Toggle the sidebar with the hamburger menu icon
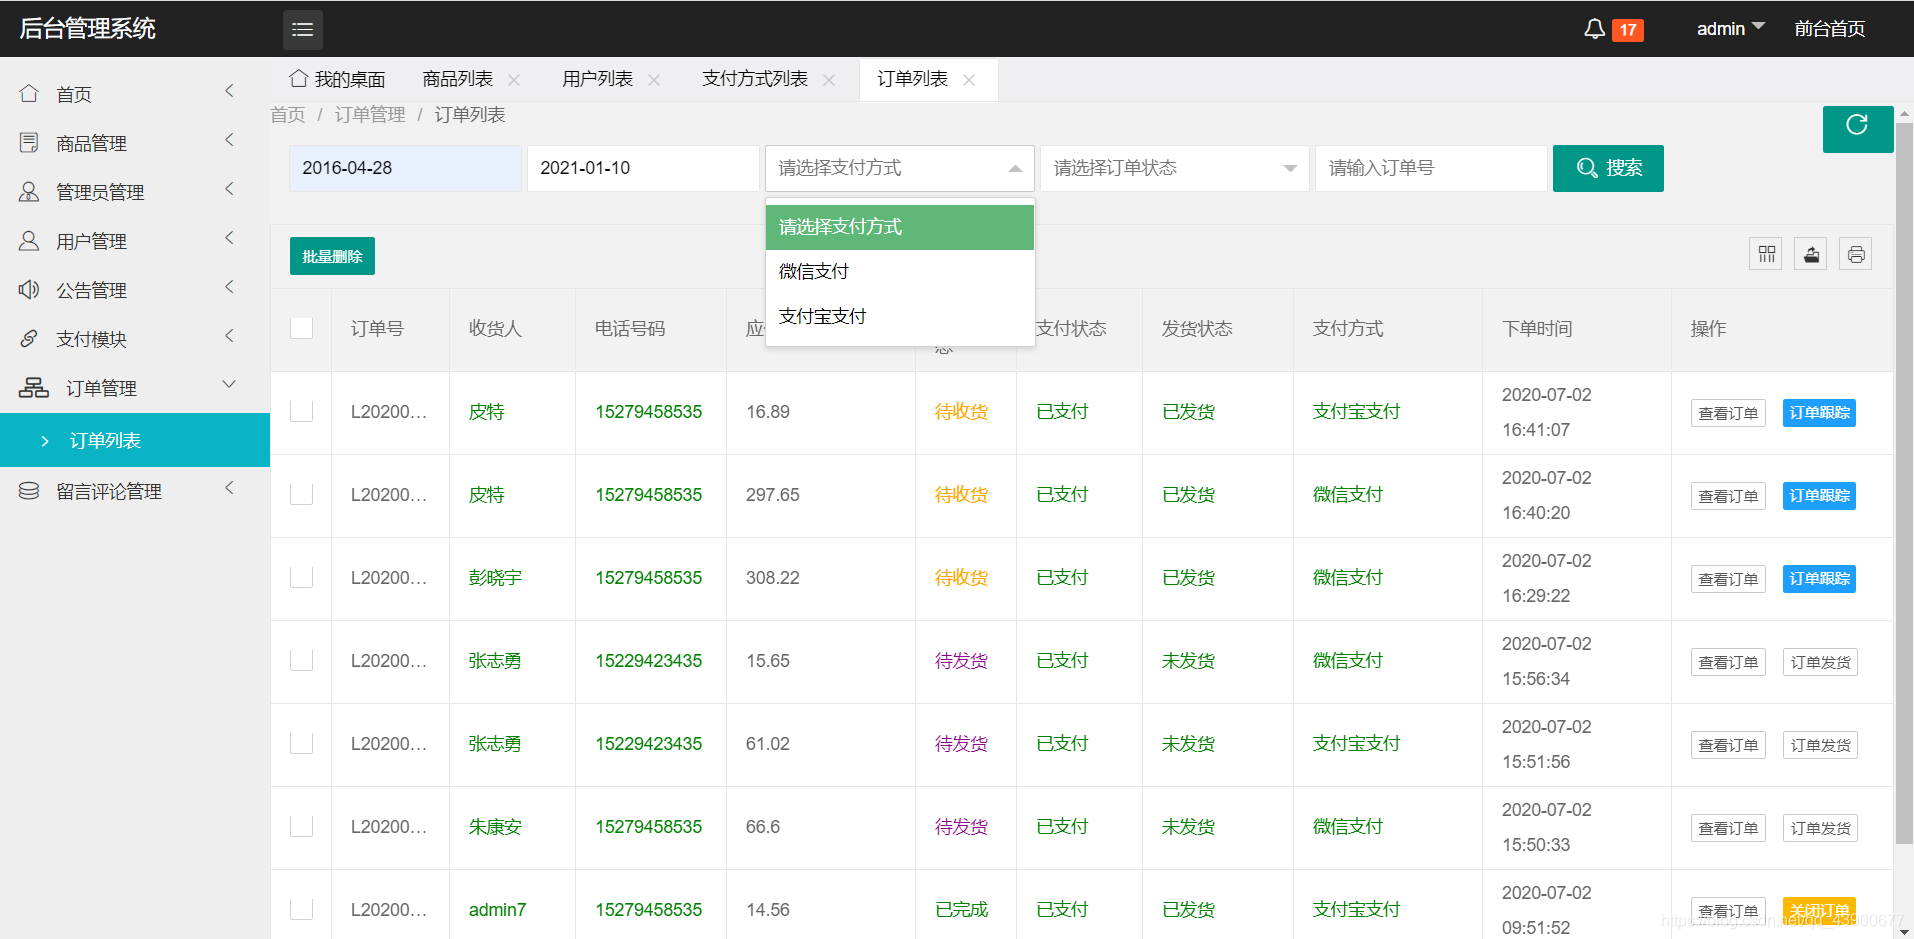This screenshot has width=1914, height=939. click(x=302, y=29)
